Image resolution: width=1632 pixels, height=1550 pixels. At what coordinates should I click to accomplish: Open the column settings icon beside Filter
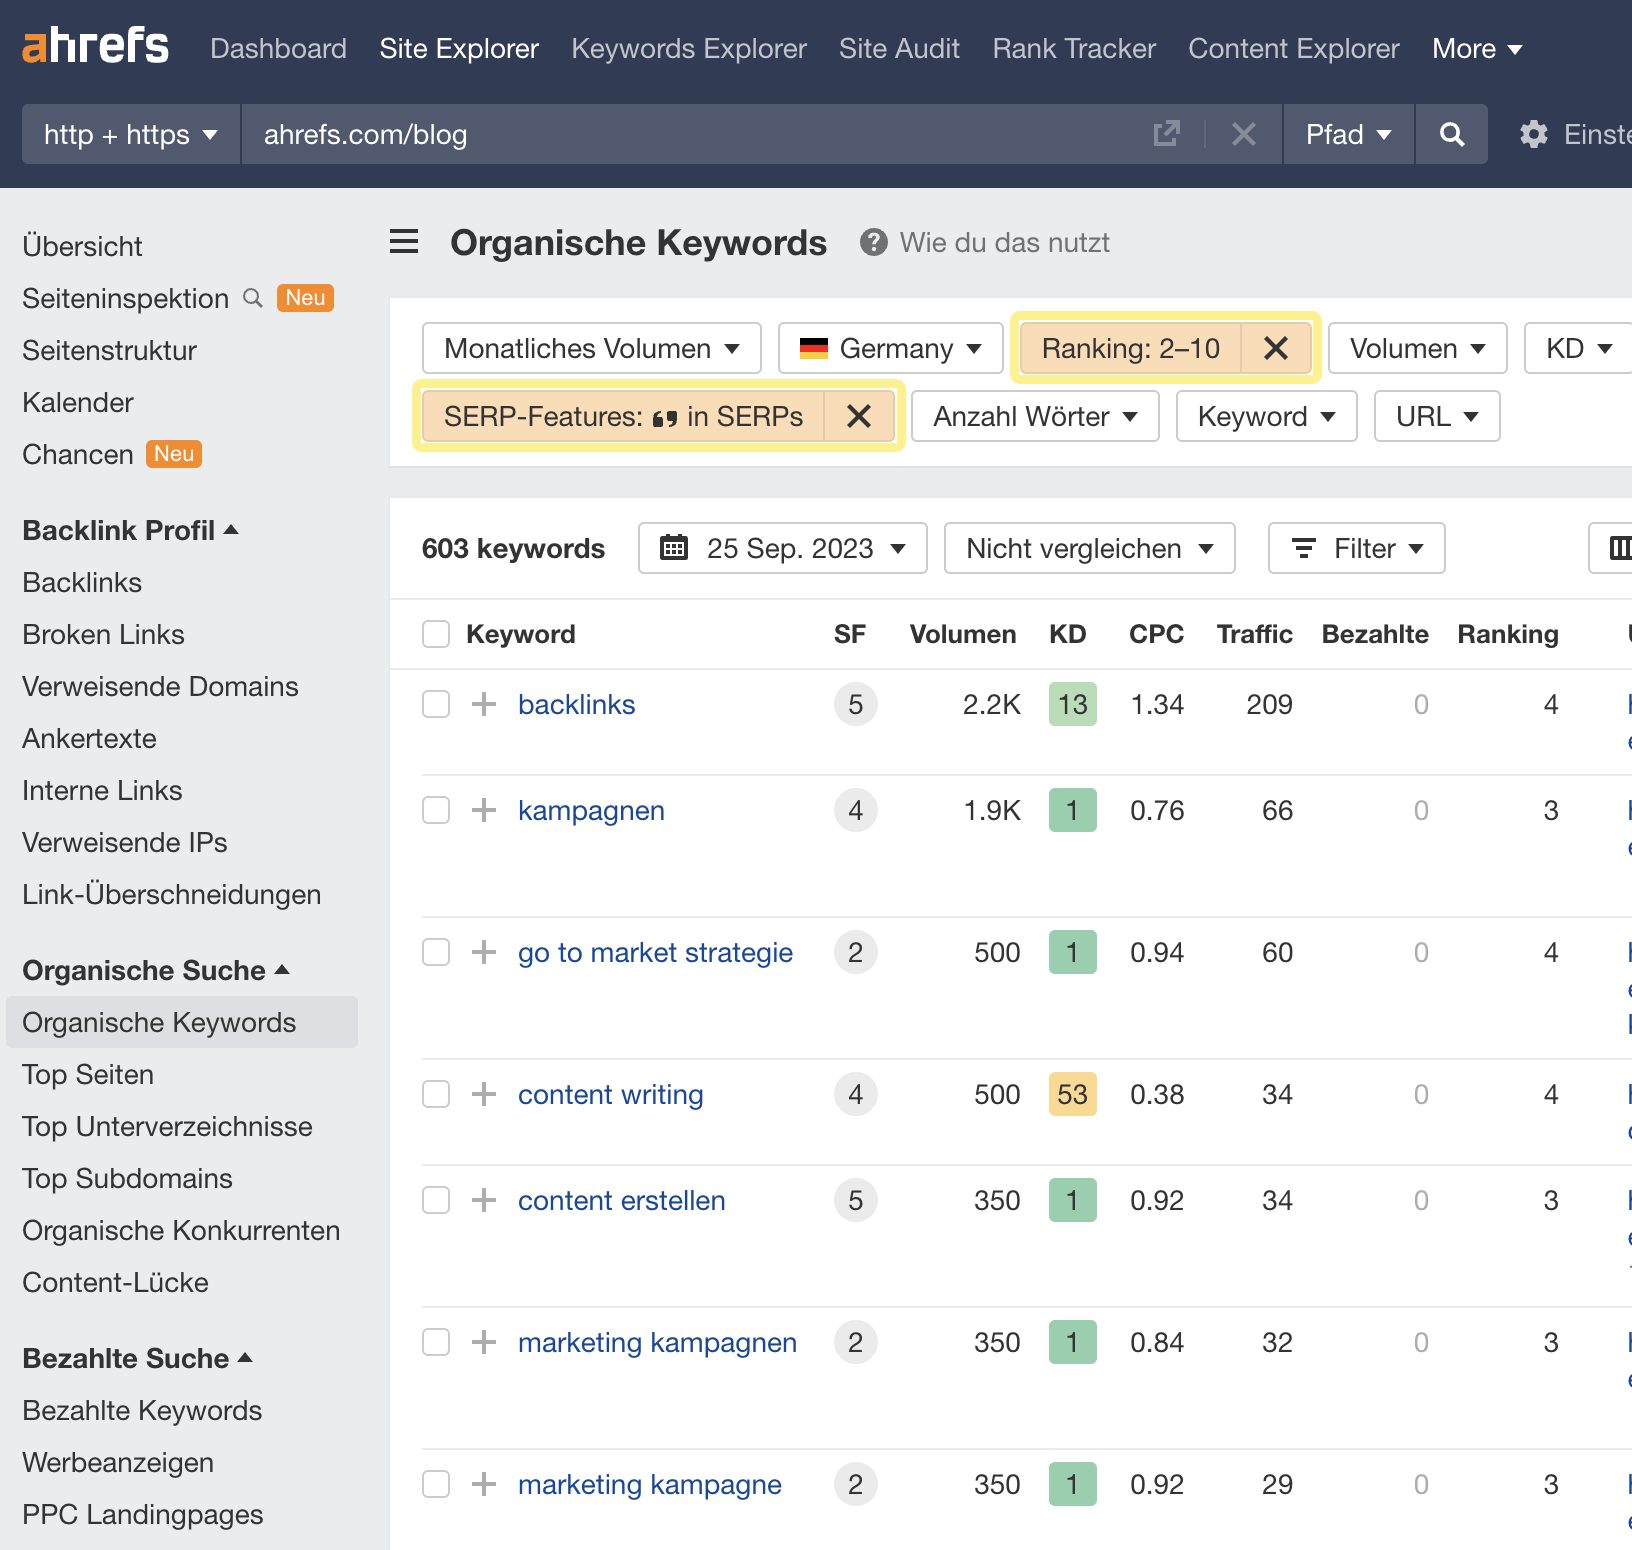pyautogui.click(x=1620, y=548)
